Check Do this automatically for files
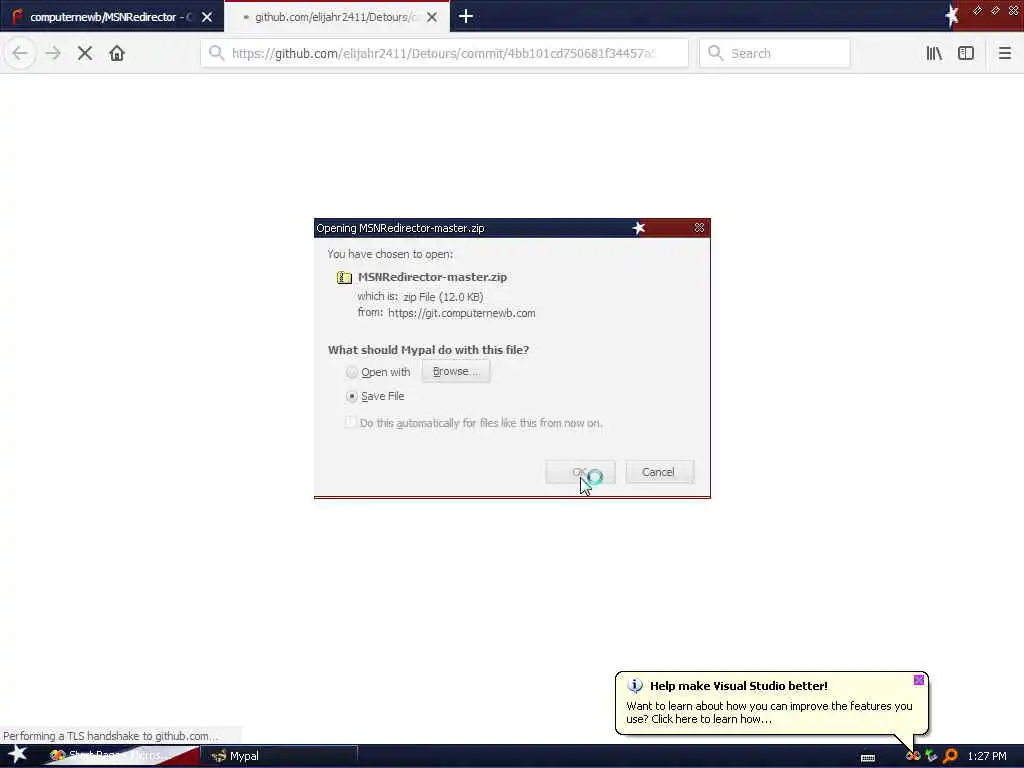Image resolution: width=1024 pixels, height=768 pixels. [351, 423]
